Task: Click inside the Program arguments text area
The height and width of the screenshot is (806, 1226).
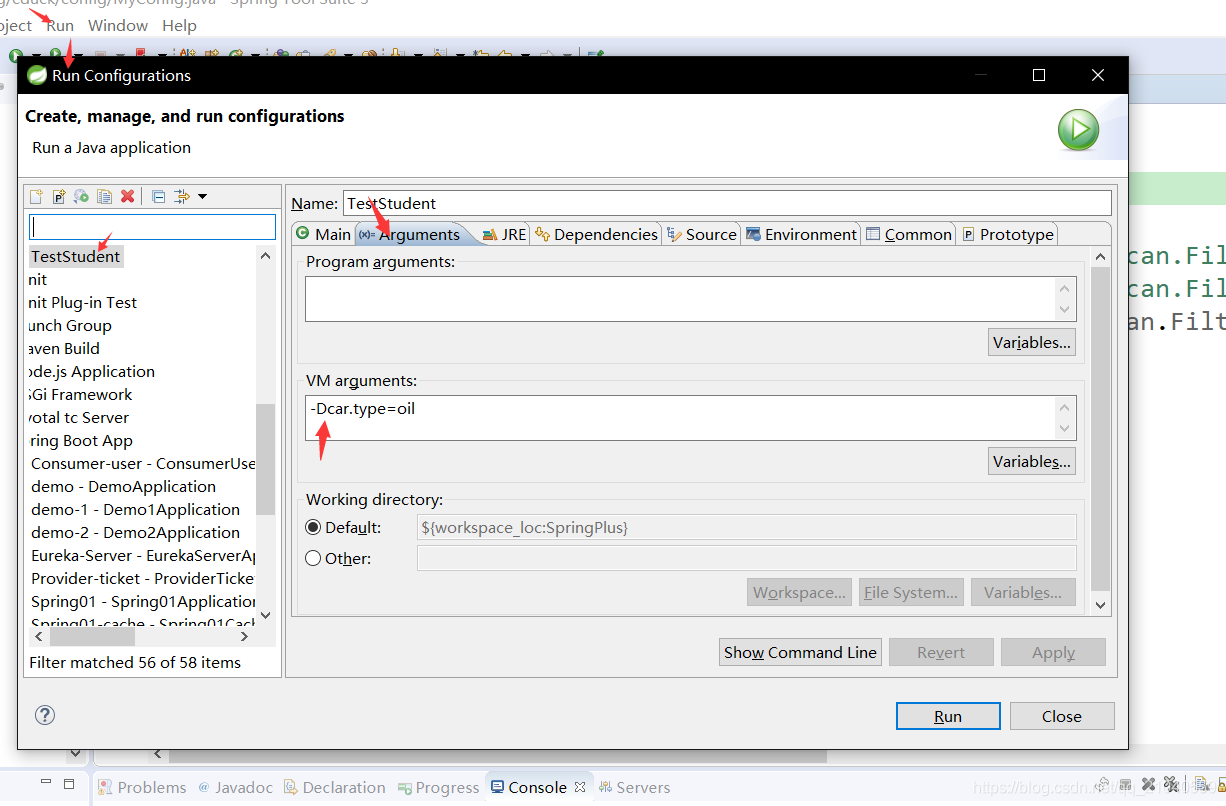Action: pyautogui.click(x=680, y=299)
